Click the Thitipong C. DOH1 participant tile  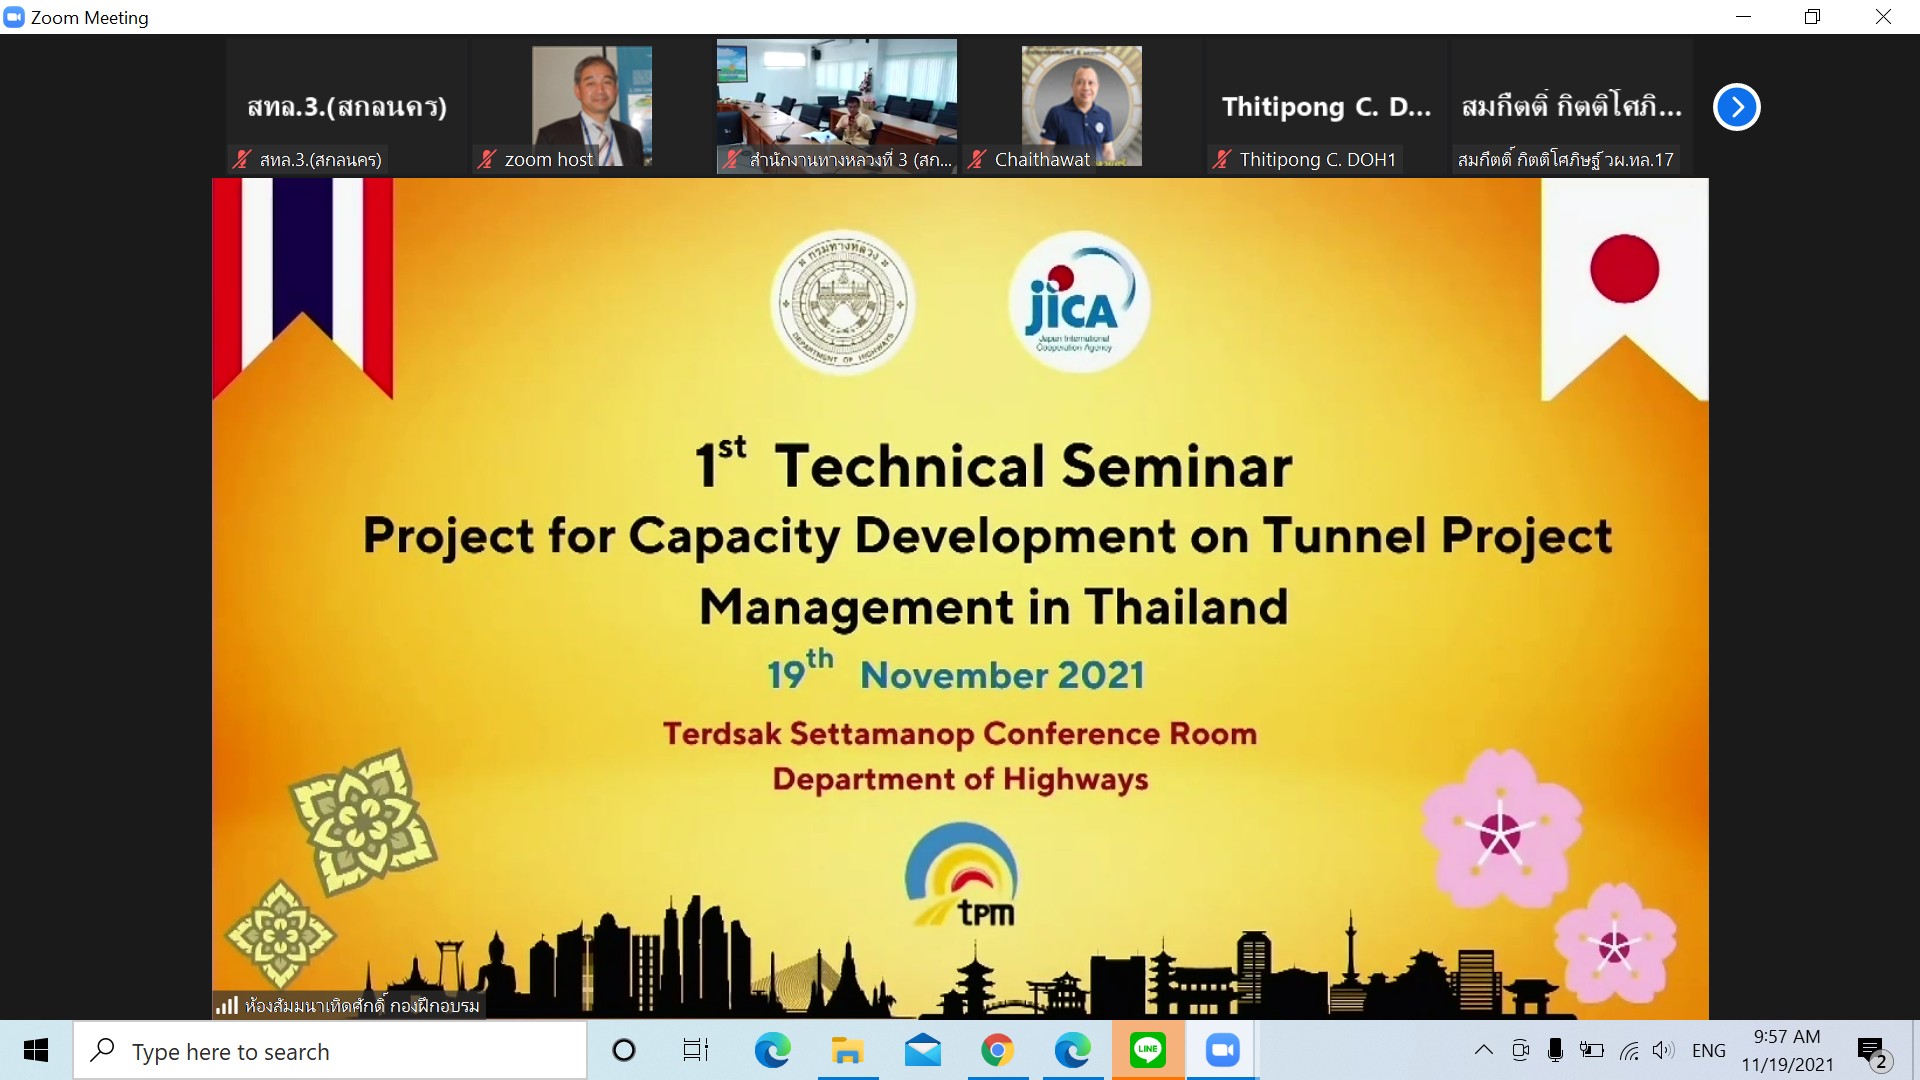[1326, 107]
